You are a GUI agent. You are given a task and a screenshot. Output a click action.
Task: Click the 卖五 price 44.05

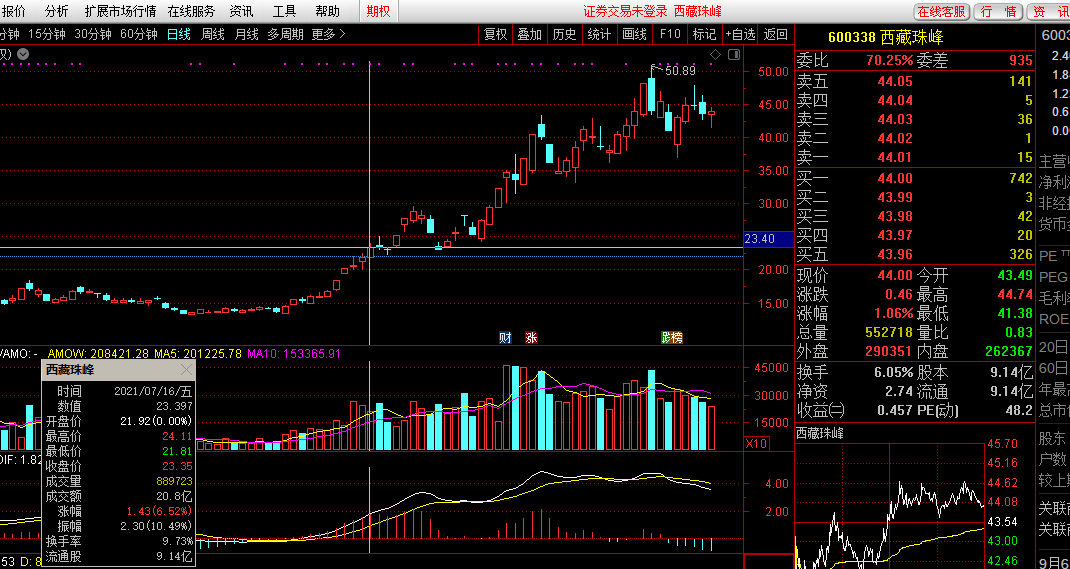pos(895,82)
